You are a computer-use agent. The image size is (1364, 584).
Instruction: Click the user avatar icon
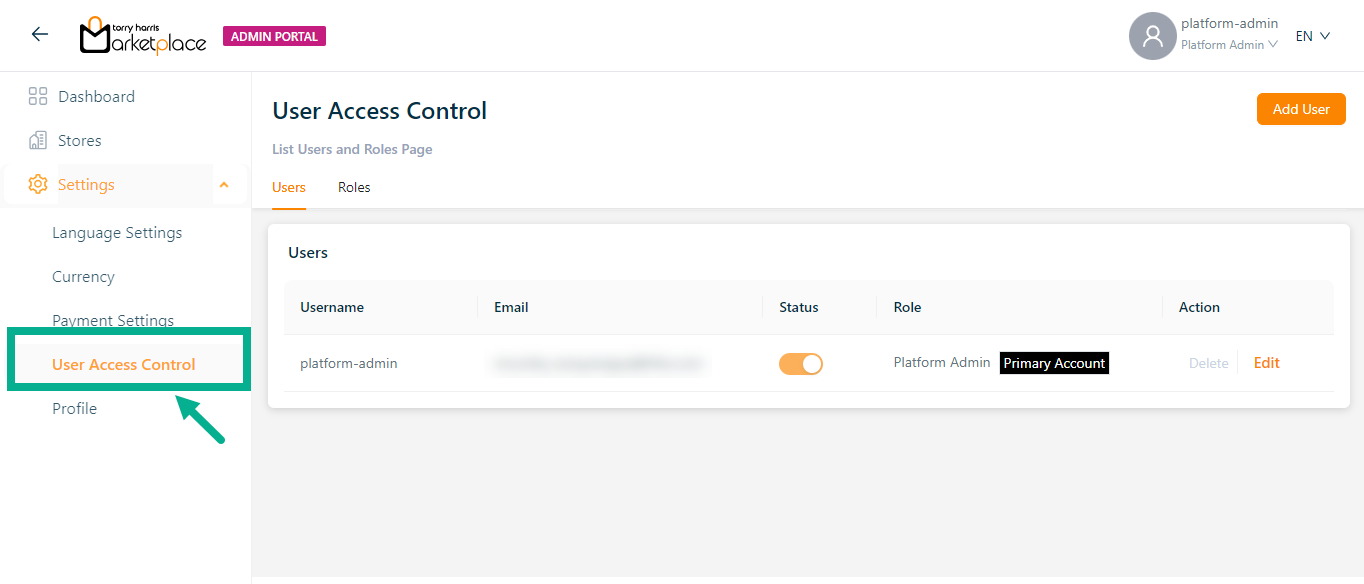(x=1152, y=36)
